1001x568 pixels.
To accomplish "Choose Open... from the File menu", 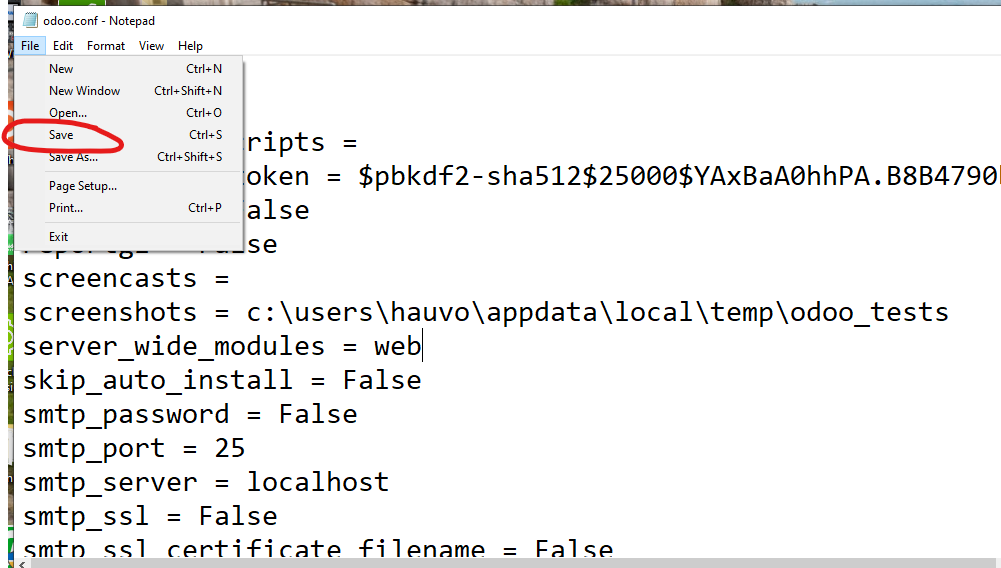I will 68,113.
